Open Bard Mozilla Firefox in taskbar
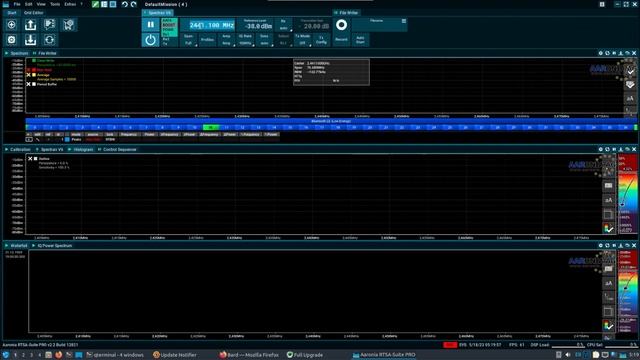 point(249,355)
